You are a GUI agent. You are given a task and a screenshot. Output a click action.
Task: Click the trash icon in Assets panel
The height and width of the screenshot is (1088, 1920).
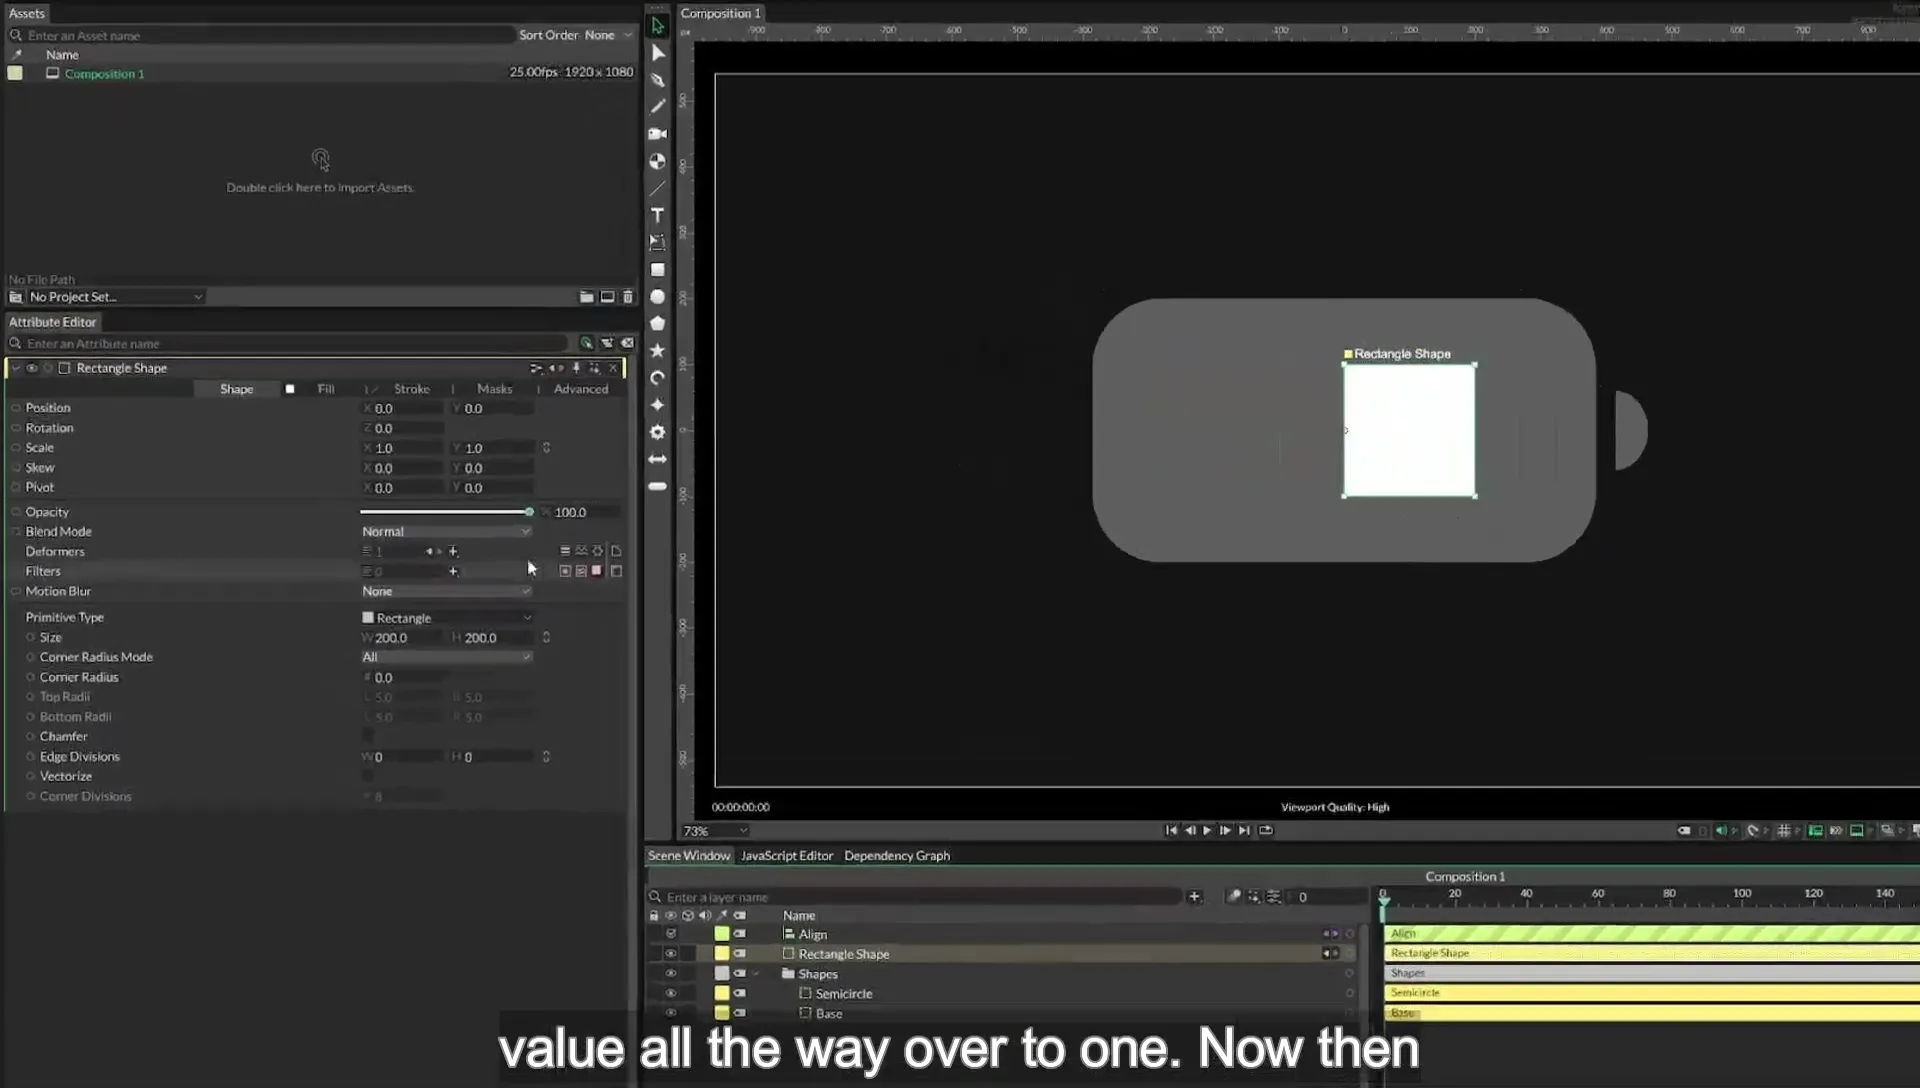[628, 297]
